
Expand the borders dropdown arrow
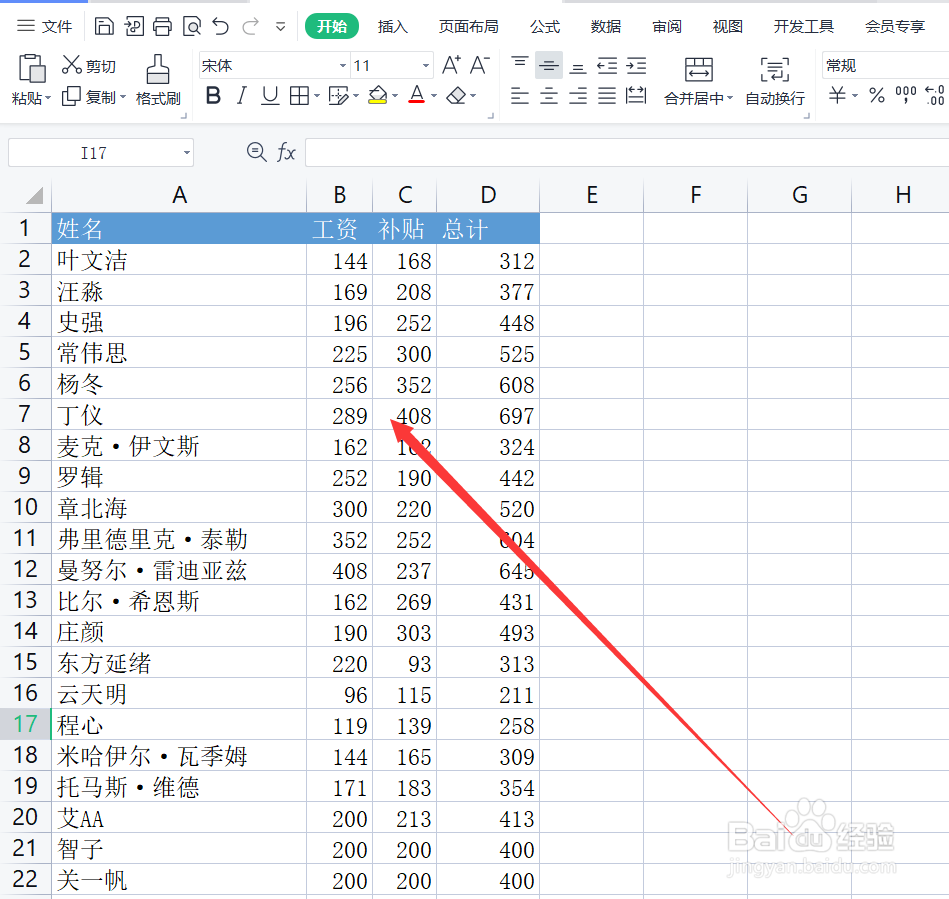[317, 96]
